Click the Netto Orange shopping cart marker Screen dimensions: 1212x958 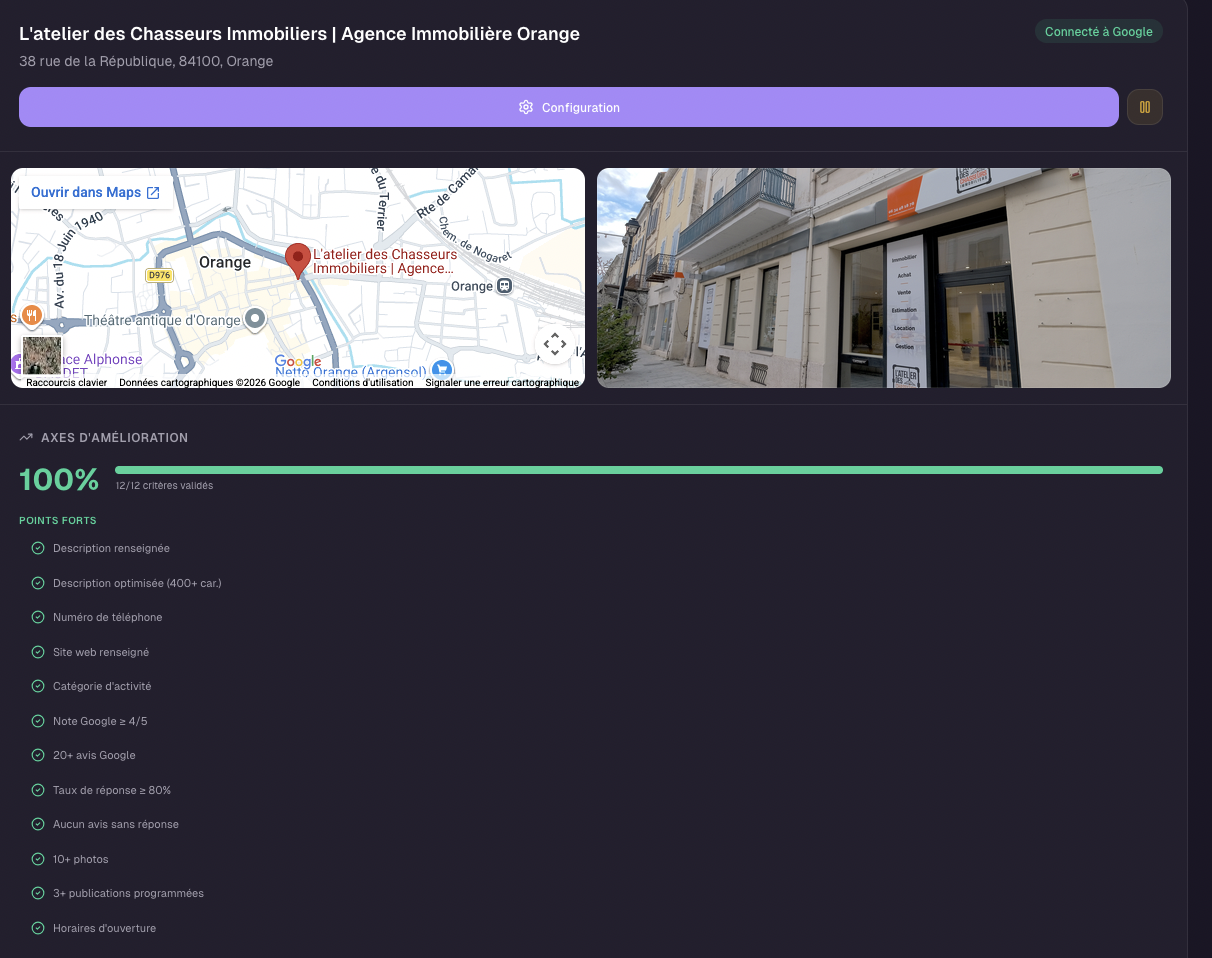tap(440, 370)
